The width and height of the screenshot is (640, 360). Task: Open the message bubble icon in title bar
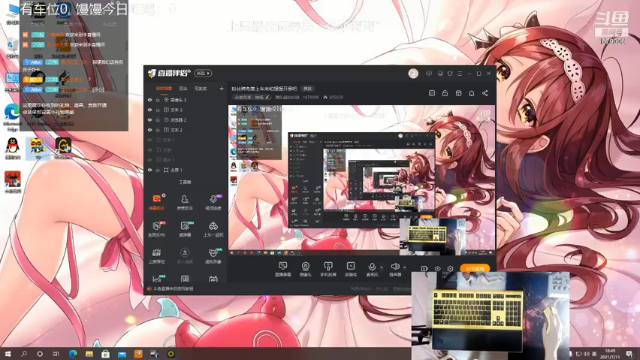tap(429, 73)
